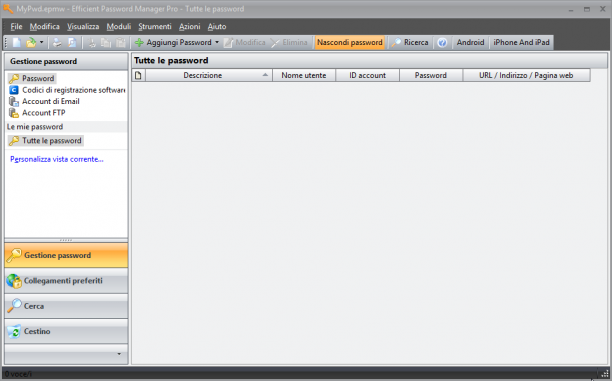Click the globe icon on Collegamenti preferiti
612x381 pixels.
(x=14, y=281)
